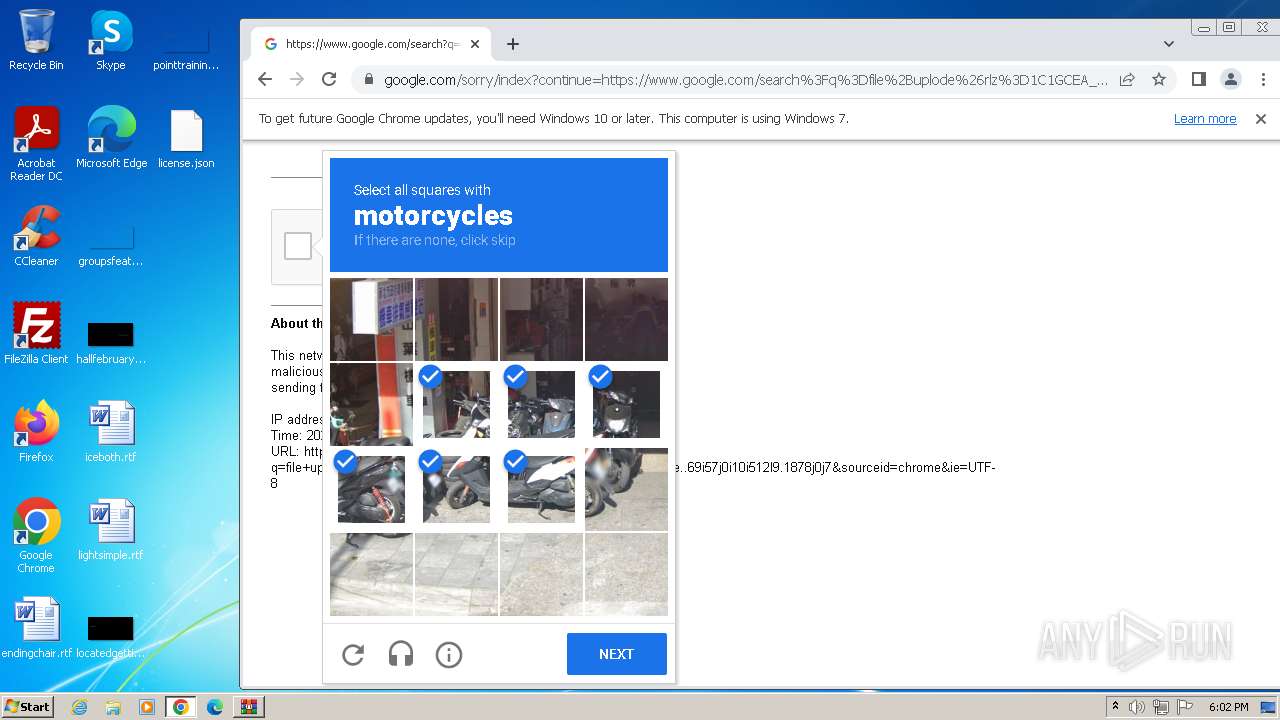Open the Chrome profile avatar
The height and width of the screenshot is (720, 1280).
pyautogui.click(x=1231, y=79)
